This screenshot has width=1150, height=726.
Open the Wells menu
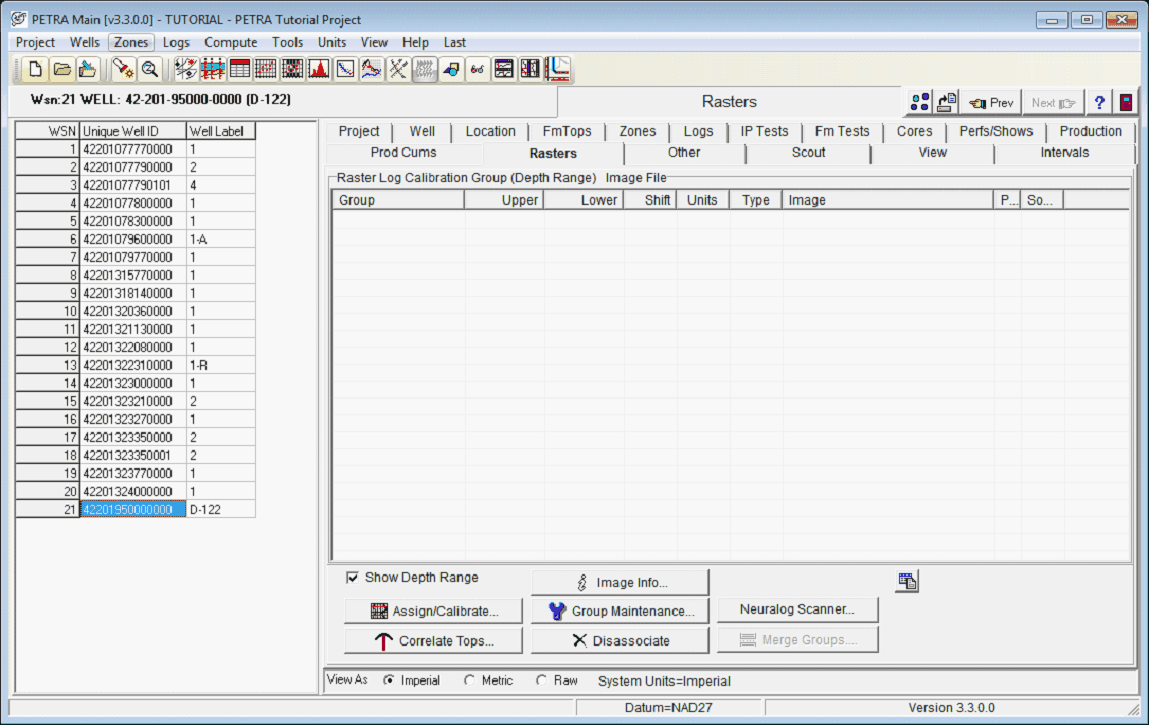pyautogui.click(x=85, y=42)
